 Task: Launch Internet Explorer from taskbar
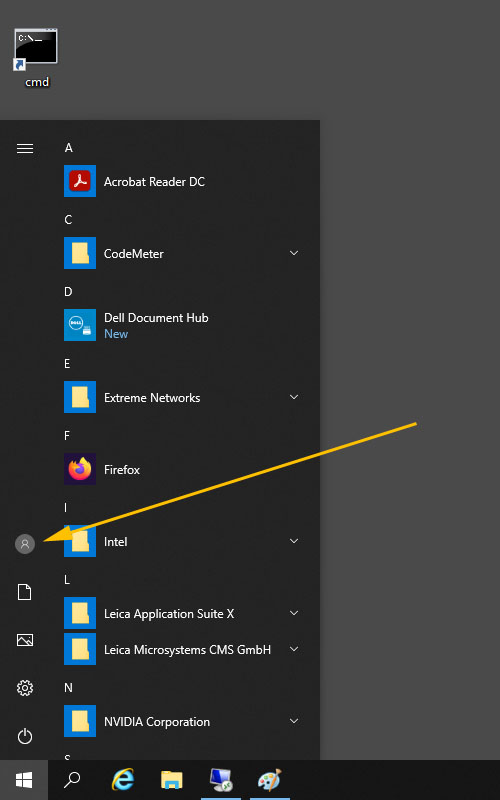pyautogui.click(x=123, y=780)
